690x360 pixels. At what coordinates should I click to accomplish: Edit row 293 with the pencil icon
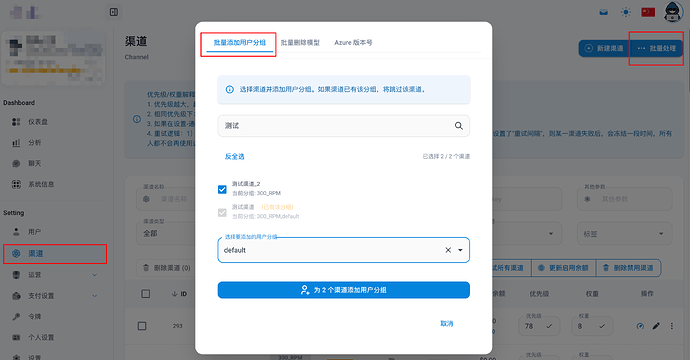tap(656, 326)
